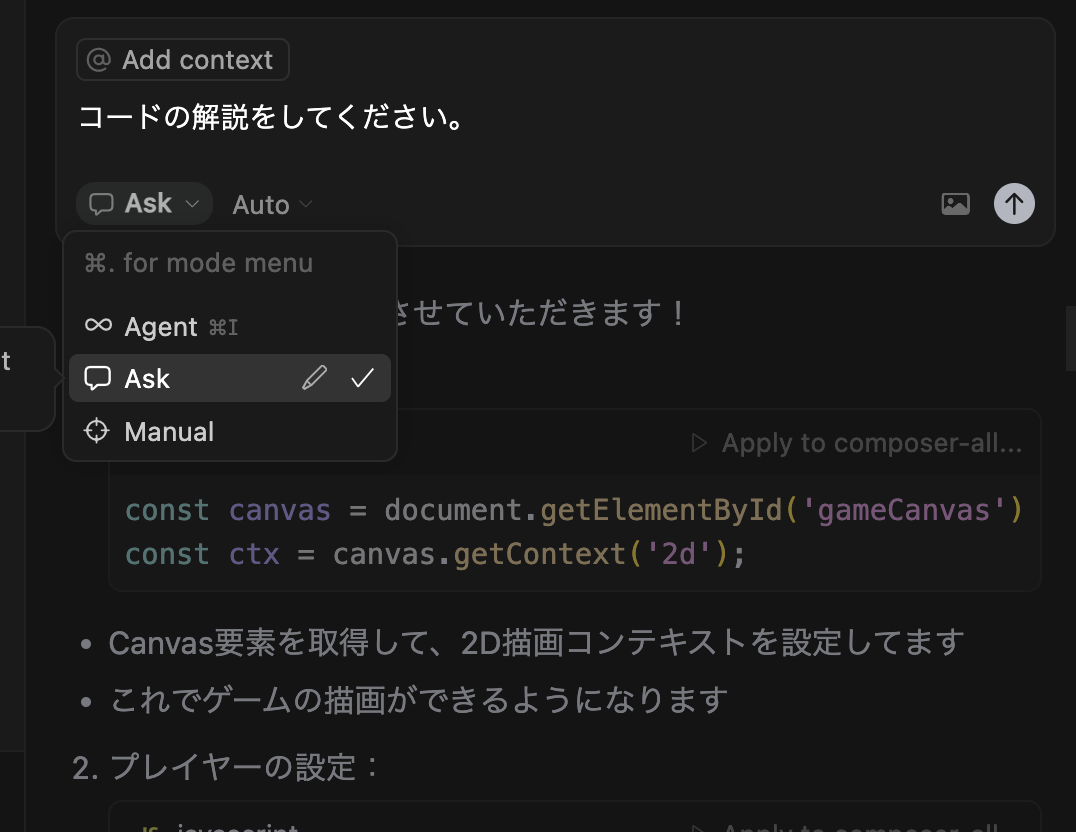Click the @ icon on Add context
1076x832 pixels.
99,59
